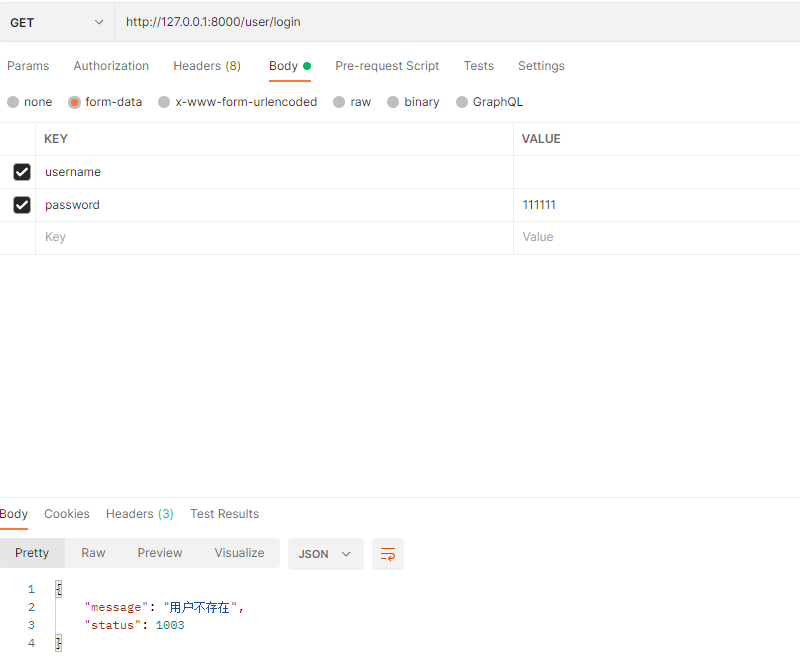This screenshot has height=669, width=800.
Task: Open the JSON format dropdown
Action: (x=326, y=554)
